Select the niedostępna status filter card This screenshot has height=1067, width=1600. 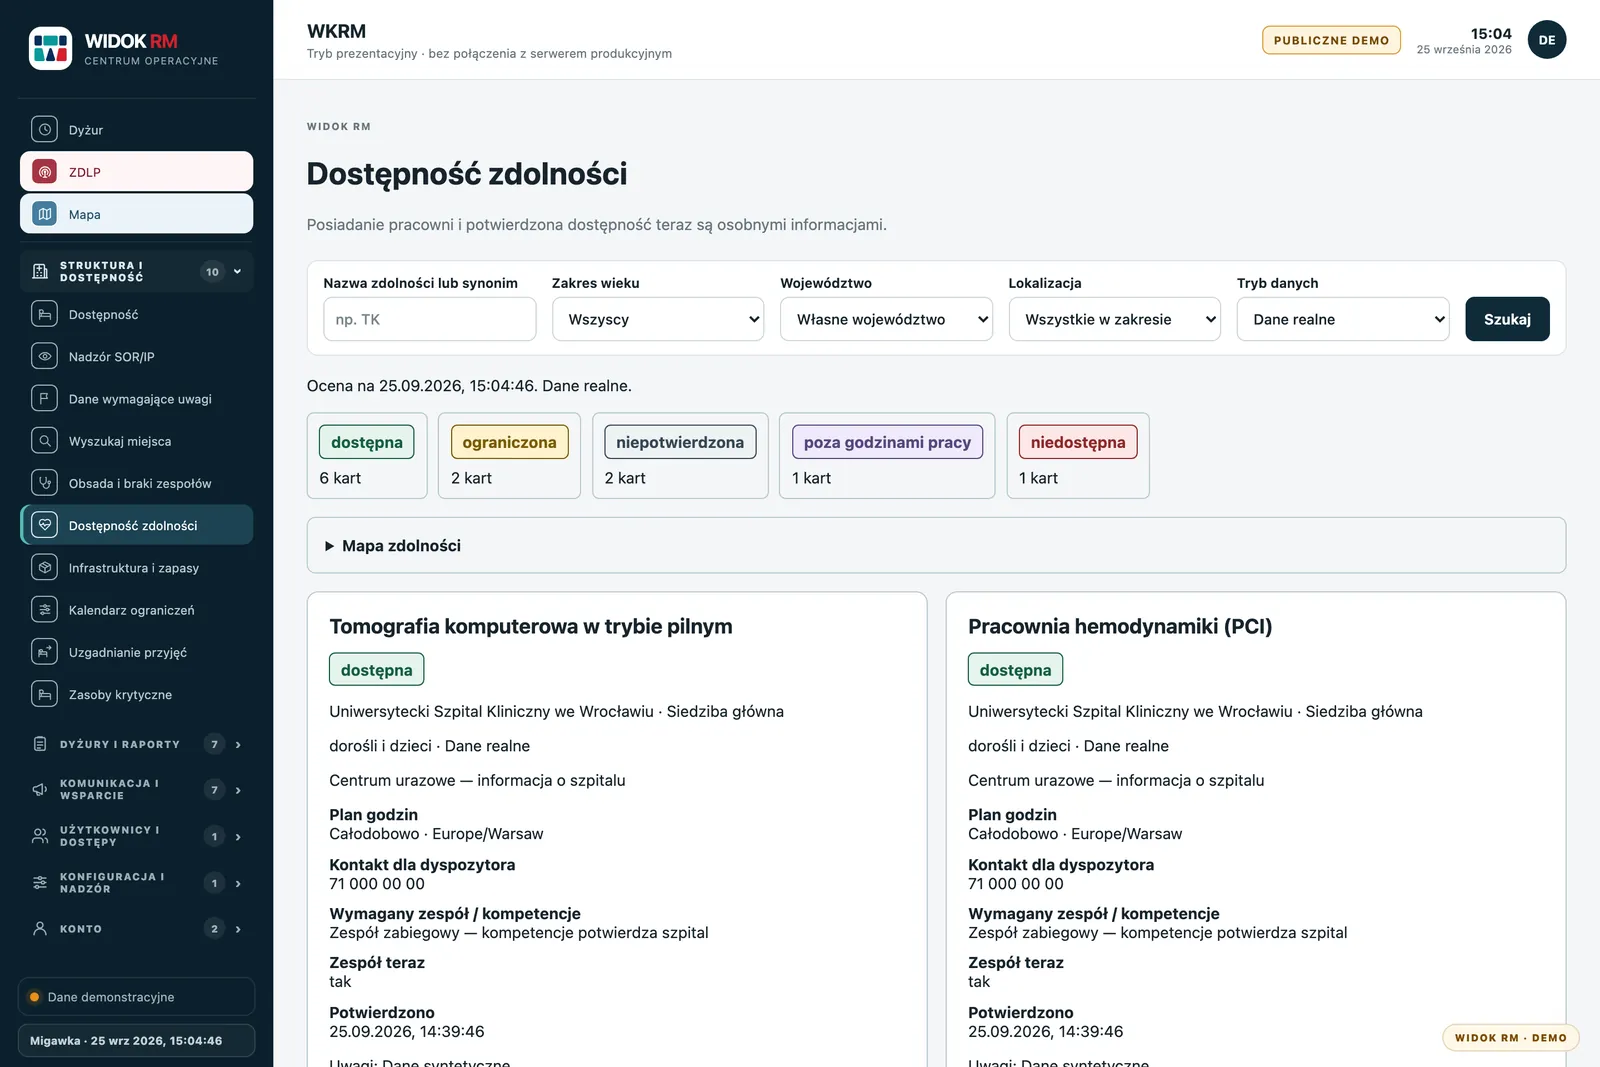click(1078, 456)
